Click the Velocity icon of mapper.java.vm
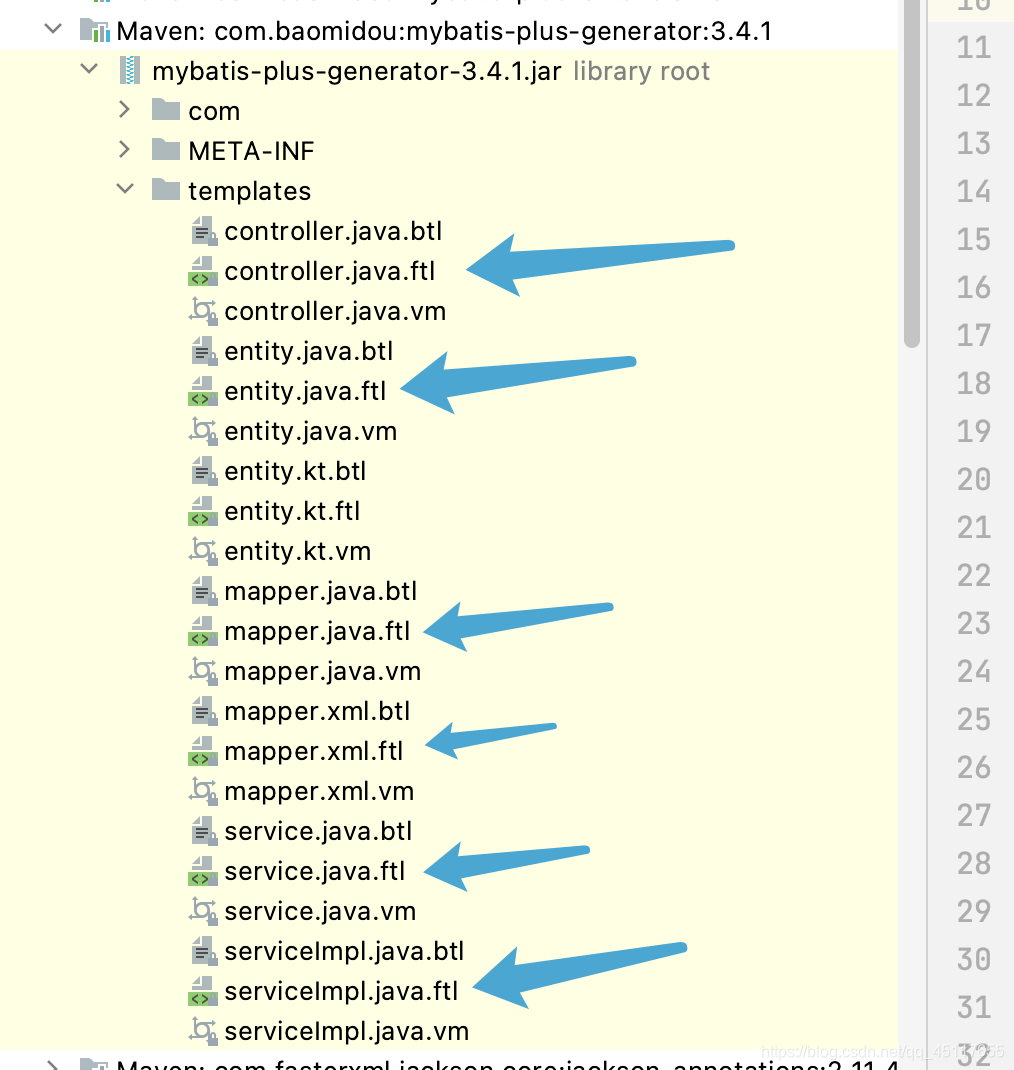The height and width of the screenshot is (1070, 1014). pyautogui.click(x=203, y=671)
